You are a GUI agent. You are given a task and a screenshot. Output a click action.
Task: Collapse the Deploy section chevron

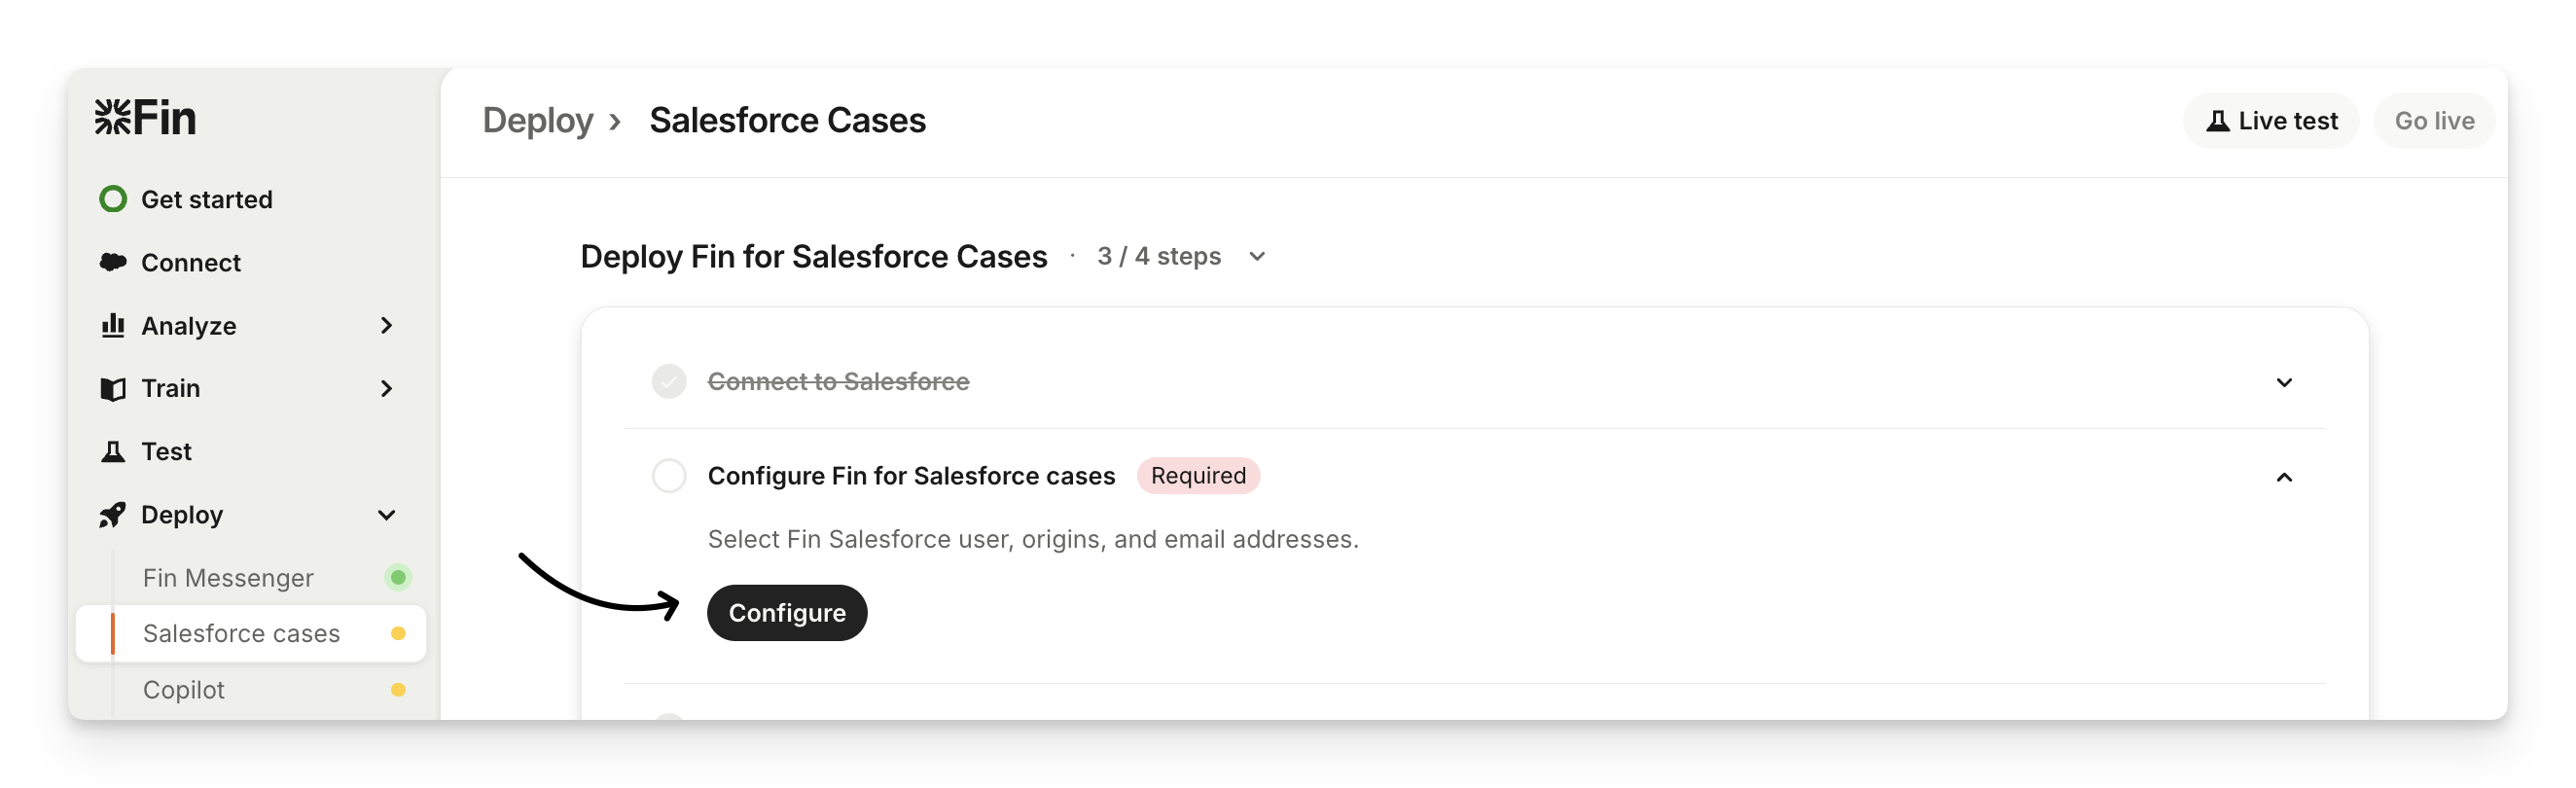point(386,514)
